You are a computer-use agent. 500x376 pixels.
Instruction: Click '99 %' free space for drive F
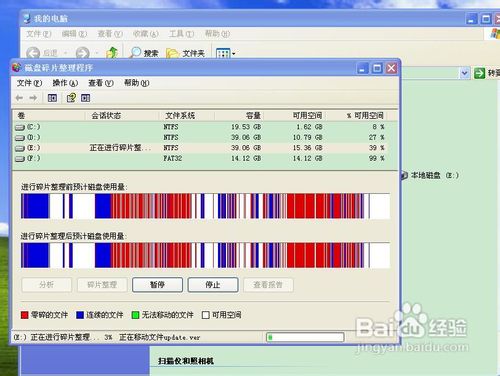[377, 158]
